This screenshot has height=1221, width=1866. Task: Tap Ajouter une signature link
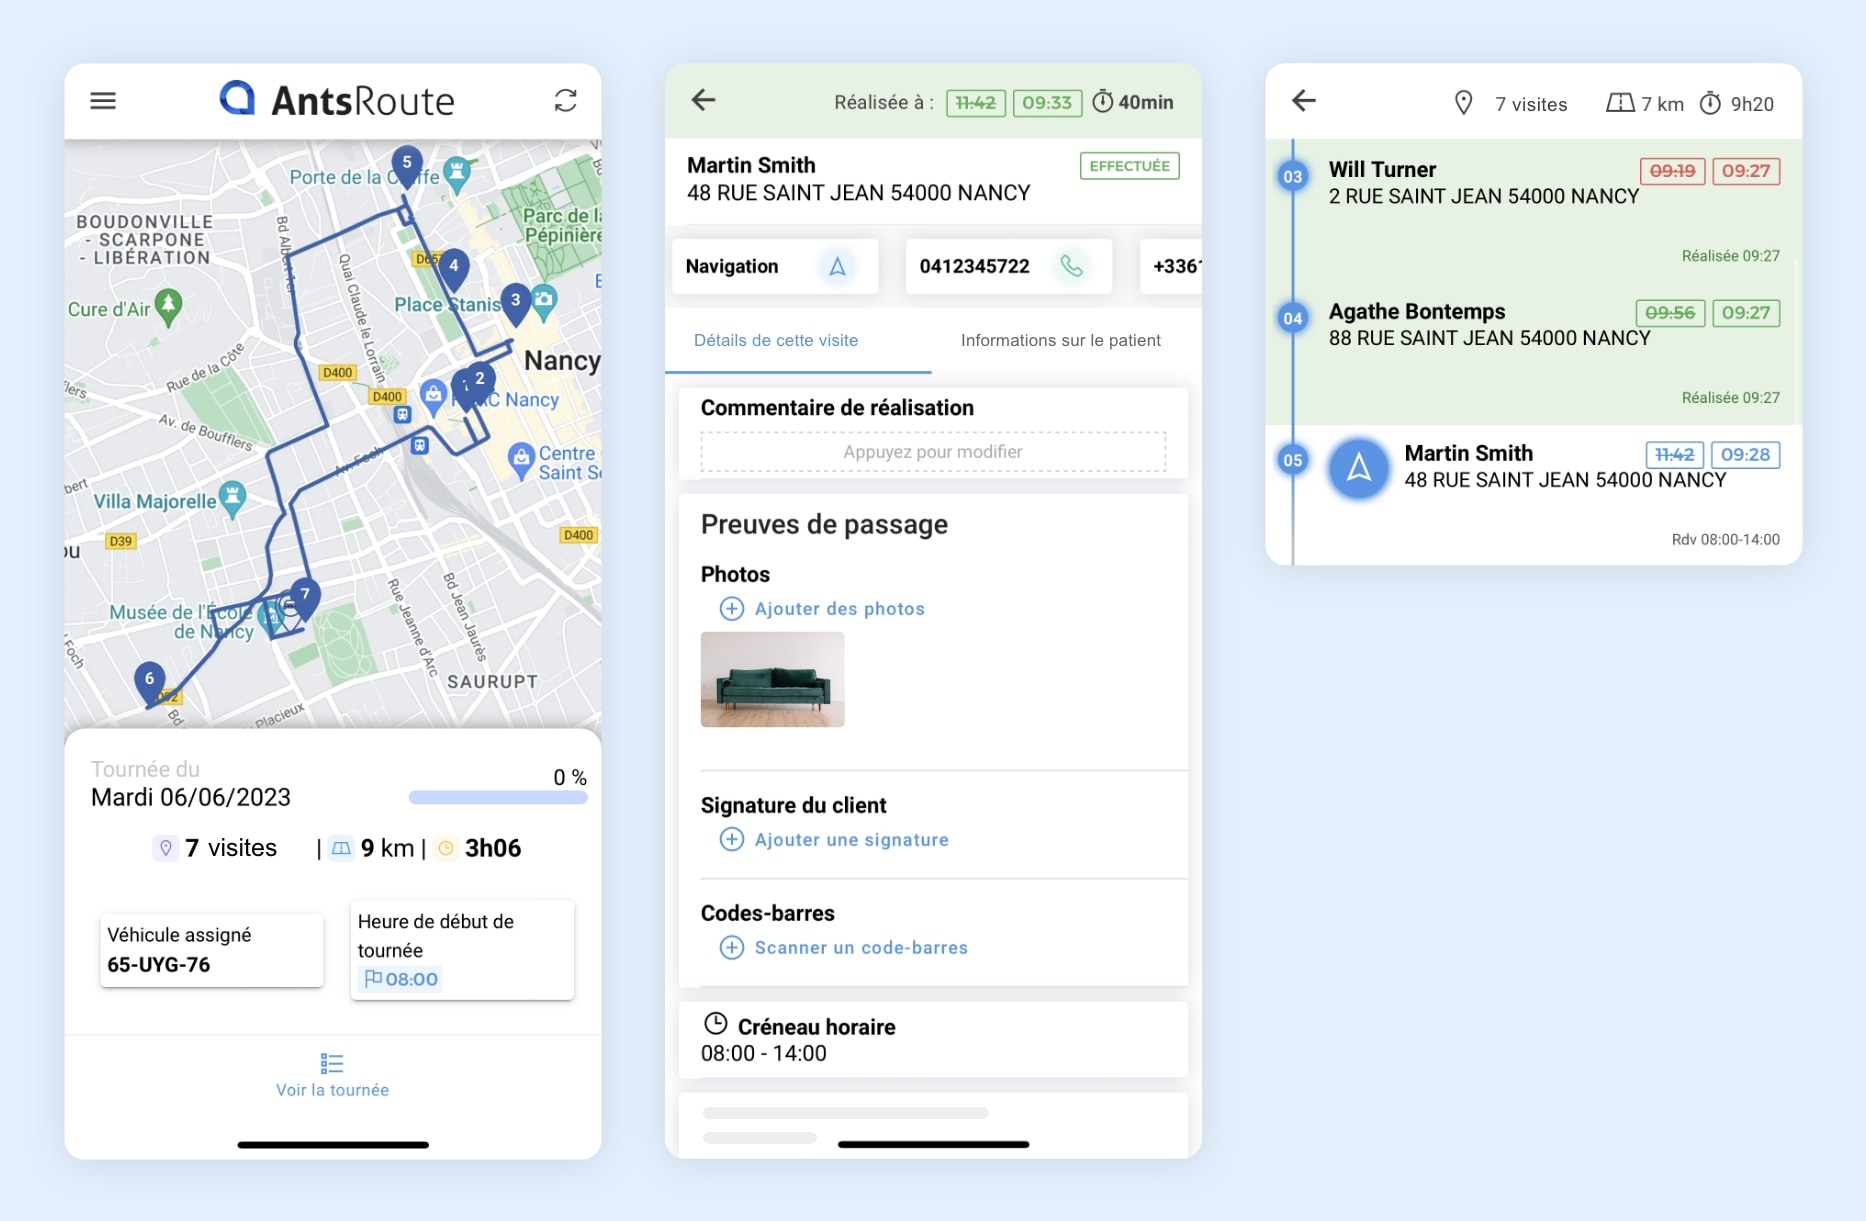click(851, 840)
